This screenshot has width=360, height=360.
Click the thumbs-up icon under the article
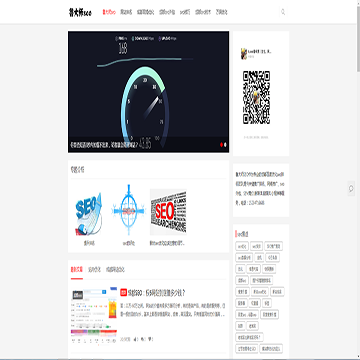[135, 339]
